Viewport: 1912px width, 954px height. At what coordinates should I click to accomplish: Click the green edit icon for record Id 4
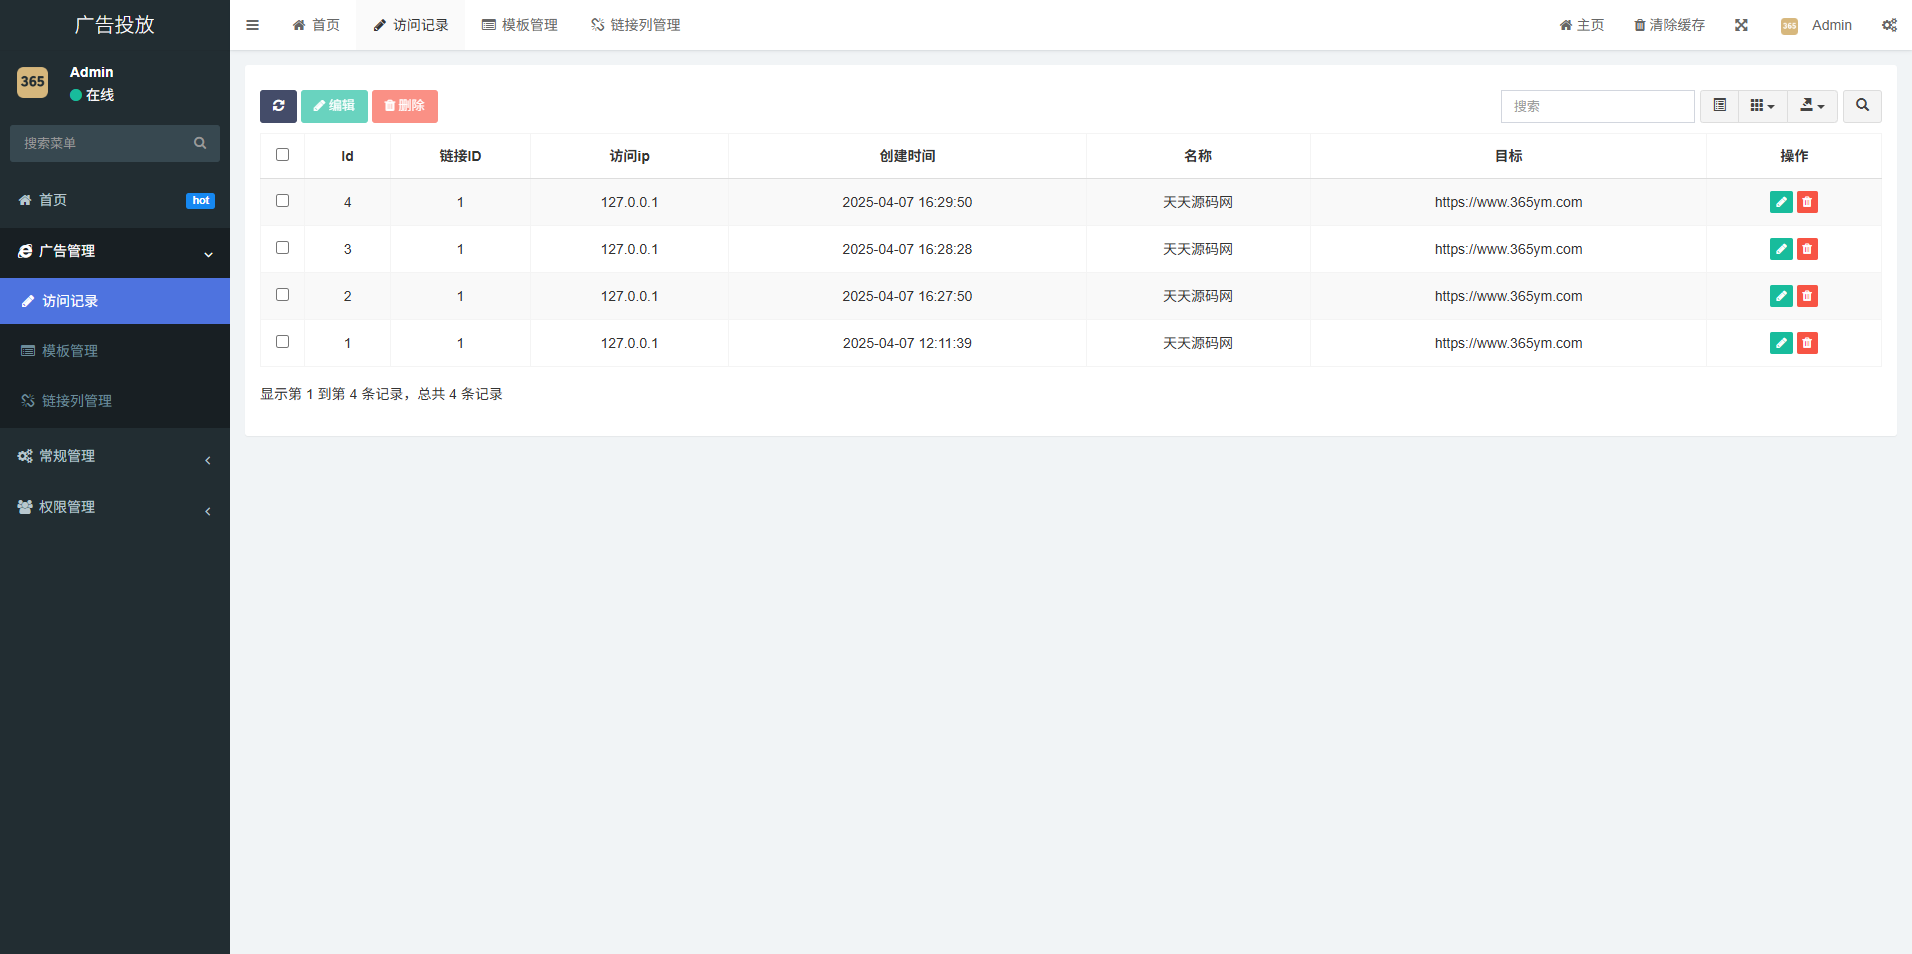(x=1780, y=202)
